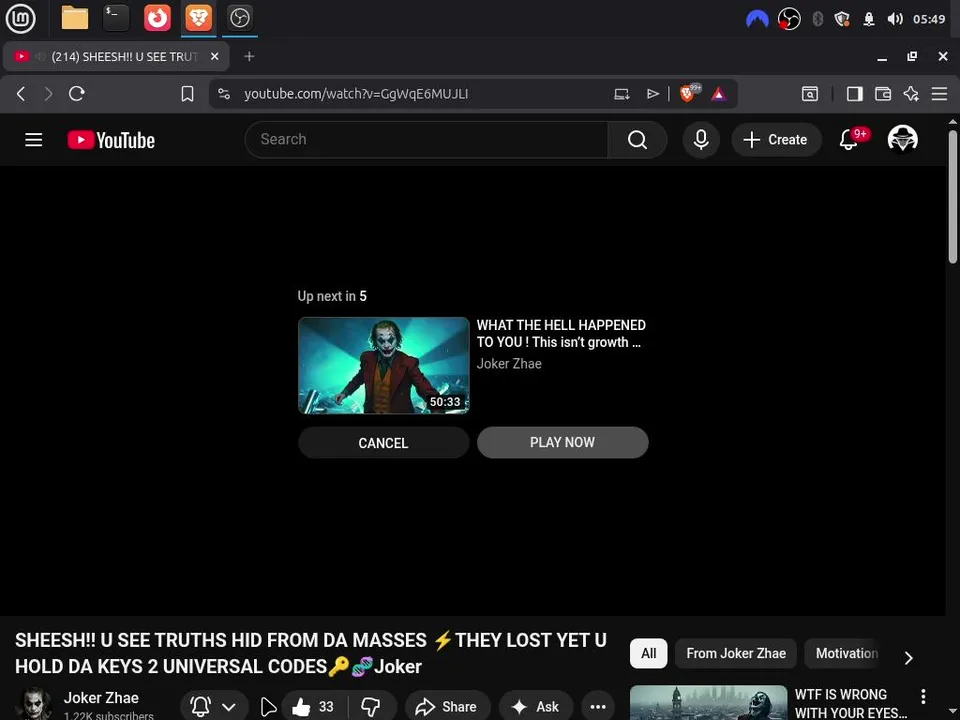Toggle the subscription notification bell
The width and height of the screenshot is (960, 720).
(201, 707)
